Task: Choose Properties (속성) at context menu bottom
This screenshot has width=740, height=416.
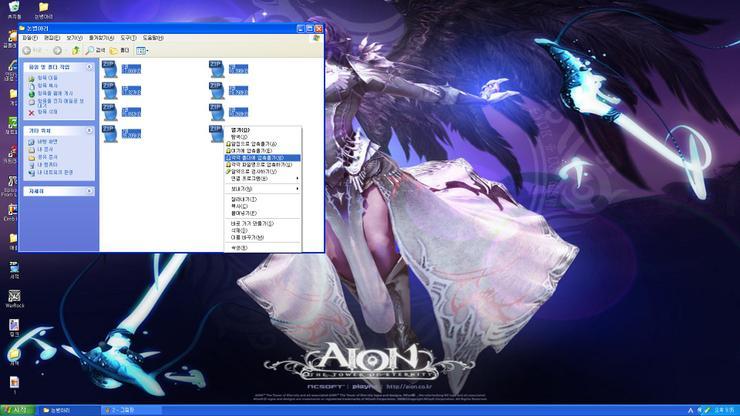Action: 240,247
